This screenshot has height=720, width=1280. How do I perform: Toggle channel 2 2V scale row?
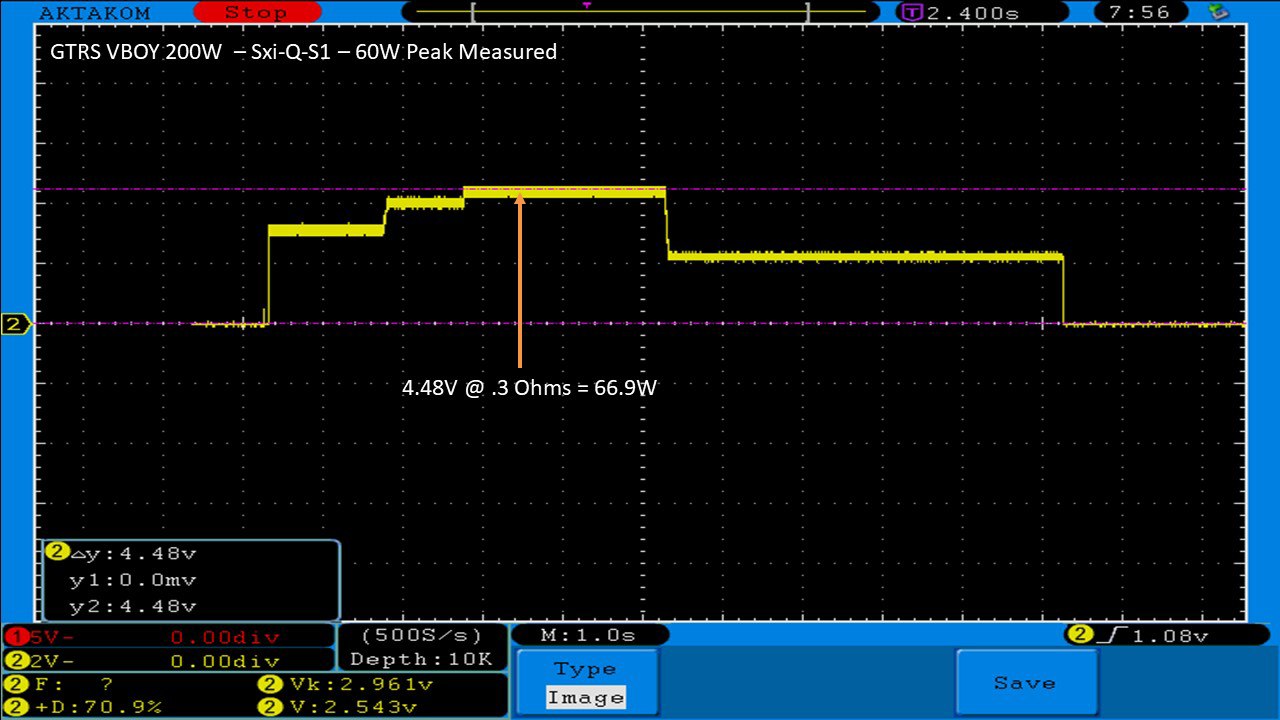click(x=168, y=661)
